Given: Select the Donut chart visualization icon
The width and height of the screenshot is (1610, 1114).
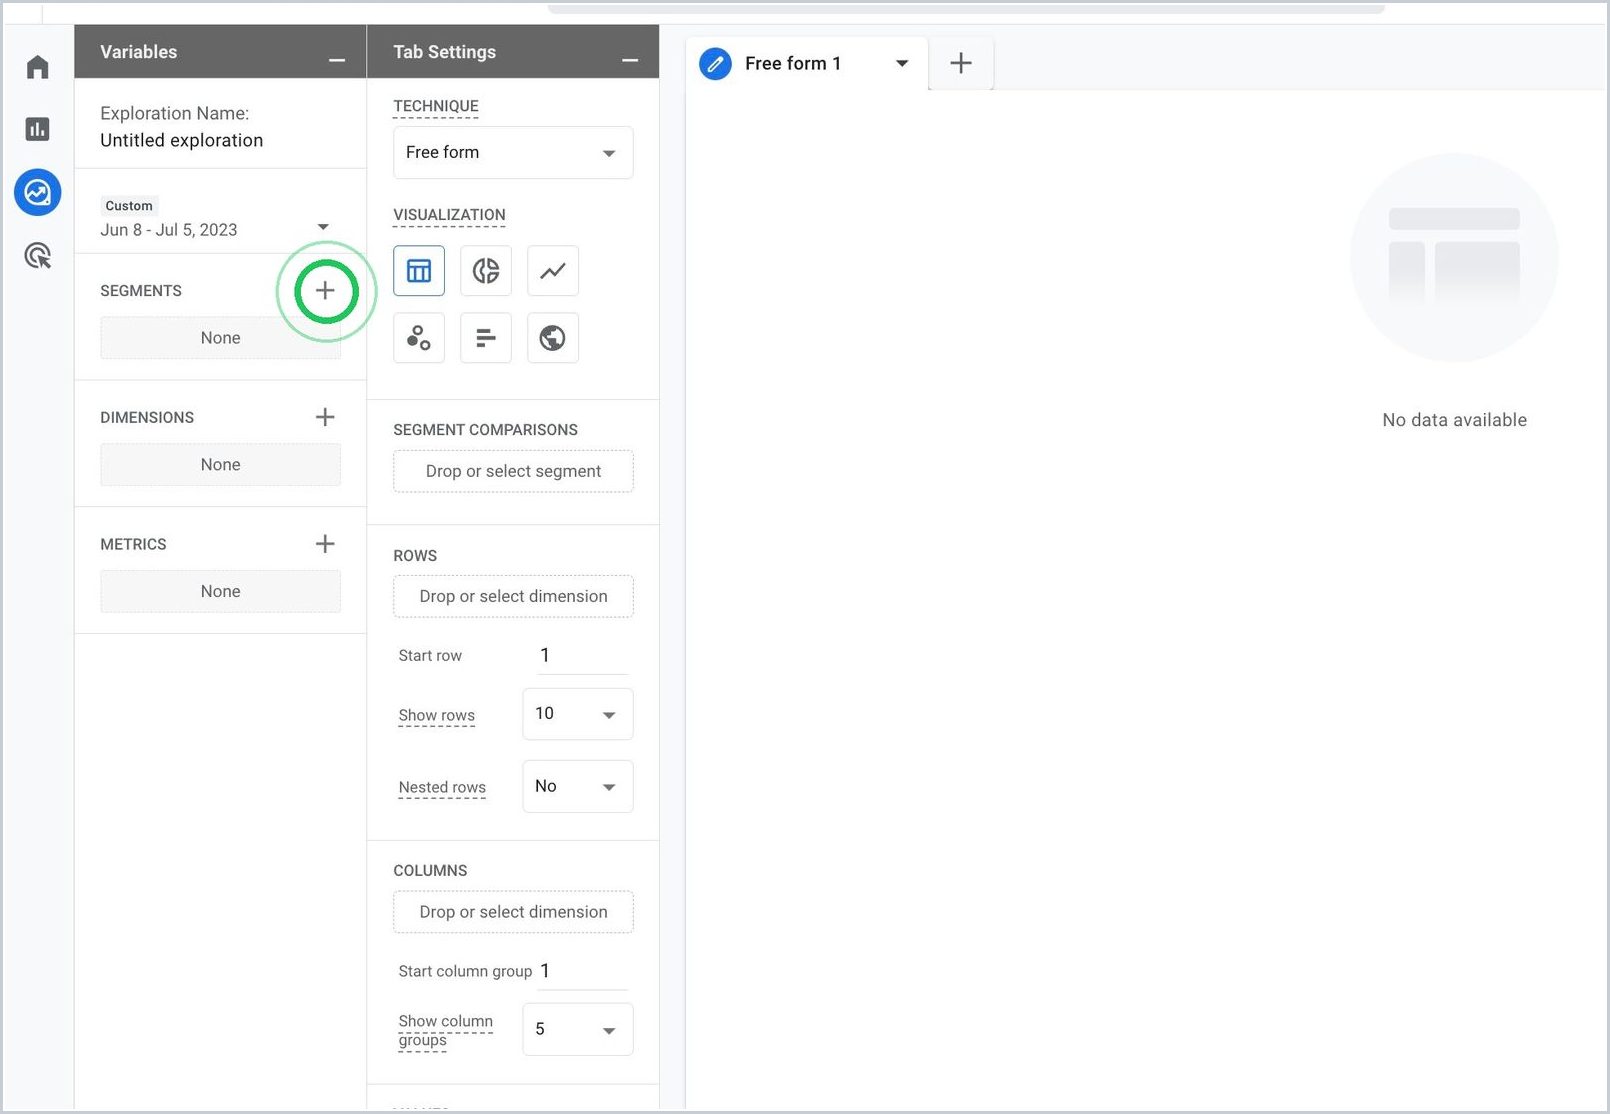Looking at the screenshot, I should point(486,271).
